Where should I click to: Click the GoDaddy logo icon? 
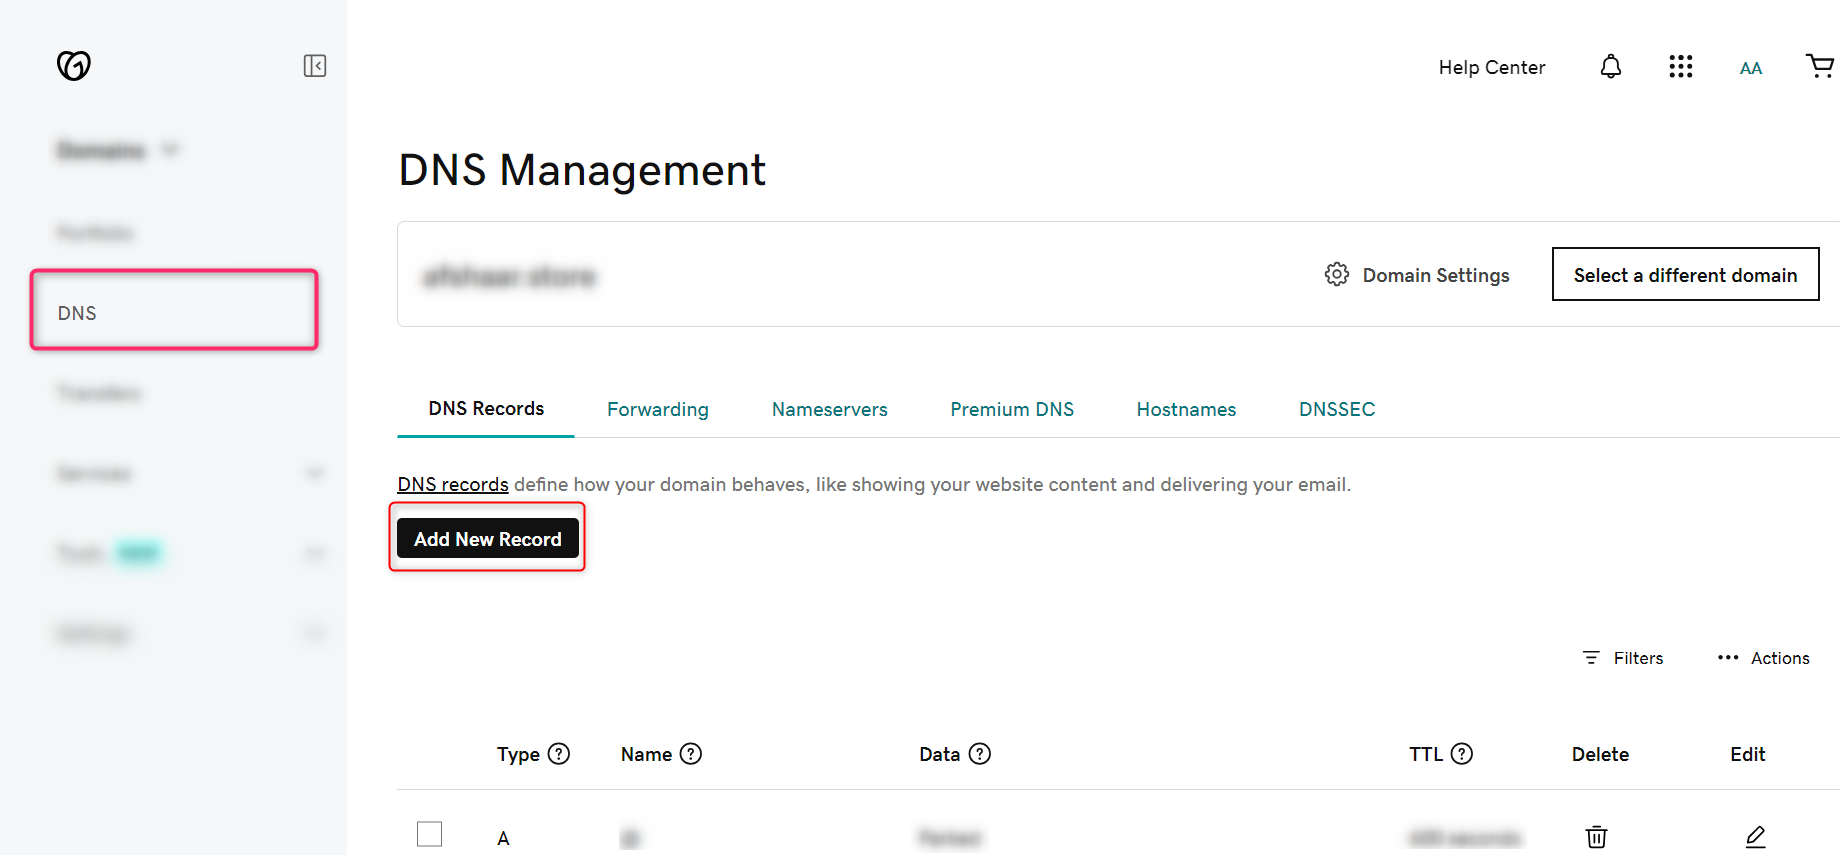pos(74,66)
